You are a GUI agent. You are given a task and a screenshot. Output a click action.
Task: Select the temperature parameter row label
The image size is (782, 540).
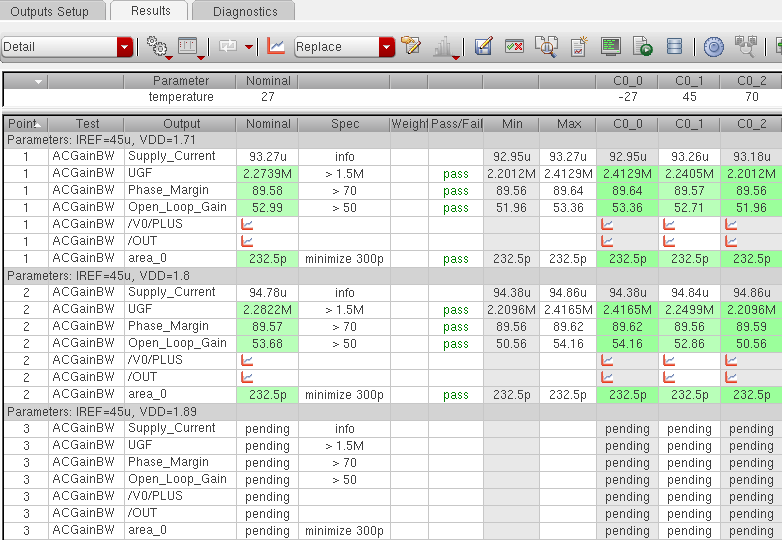[x=181, y=97]
